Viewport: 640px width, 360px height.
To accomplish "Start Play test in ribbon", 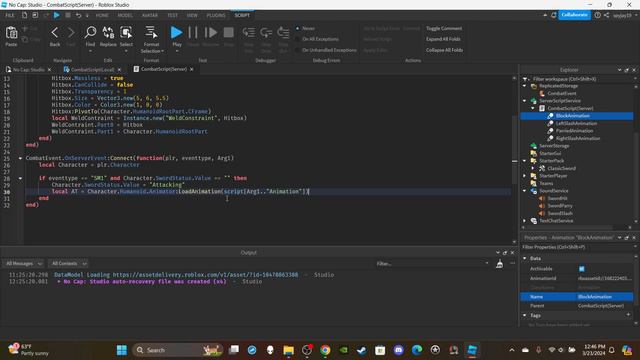I will 176,33.
